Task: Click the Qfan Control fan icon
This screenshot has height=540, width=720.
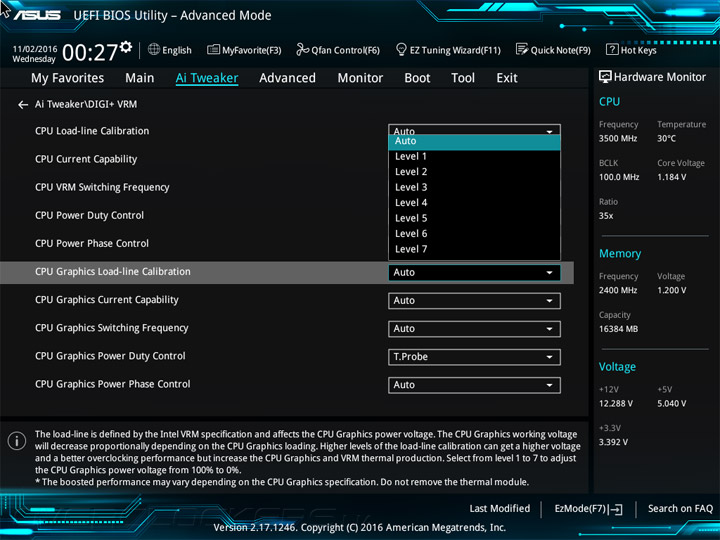Action: [x=302, y=49]
